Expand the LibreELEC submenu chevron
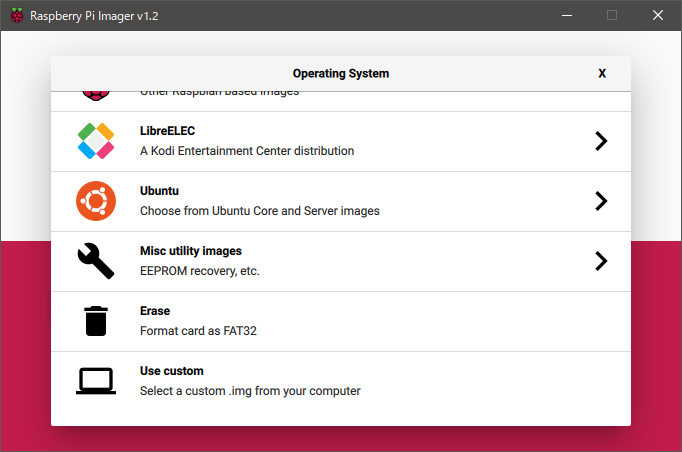Screen dimensions: 682x452 [600, 141]
